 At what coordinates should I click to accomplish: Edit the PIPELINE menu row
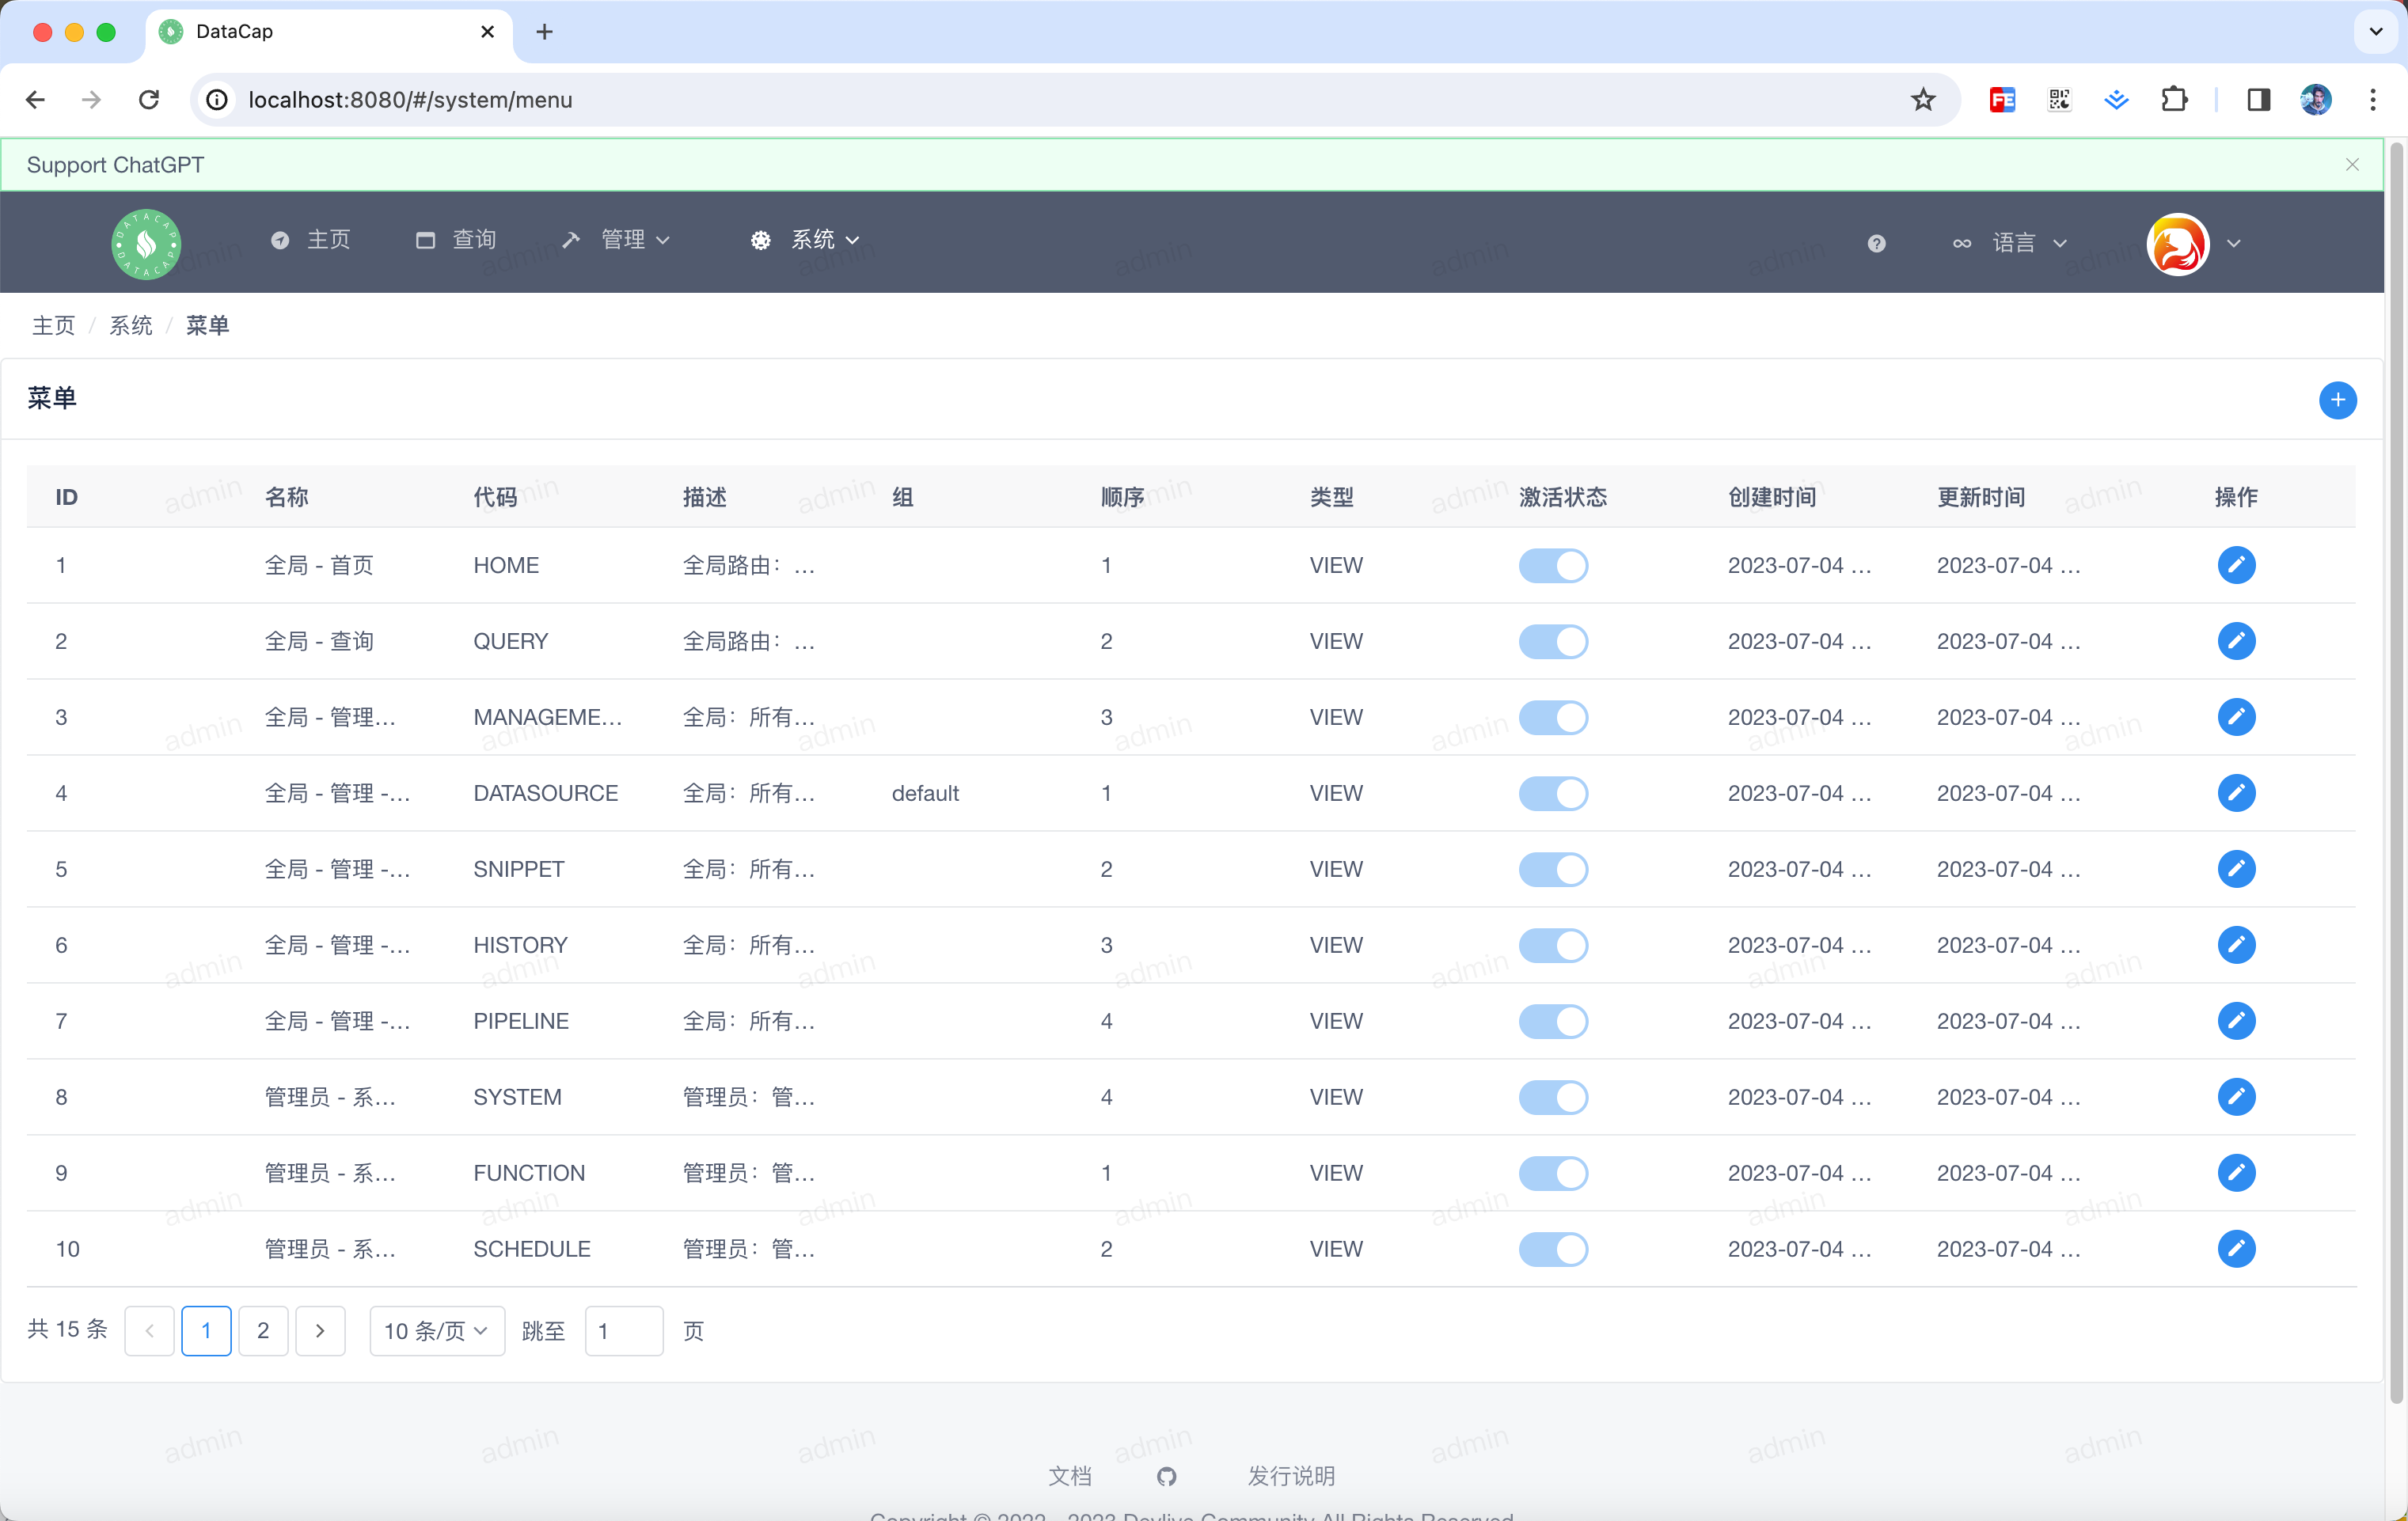click(x=2236, y=1021)
